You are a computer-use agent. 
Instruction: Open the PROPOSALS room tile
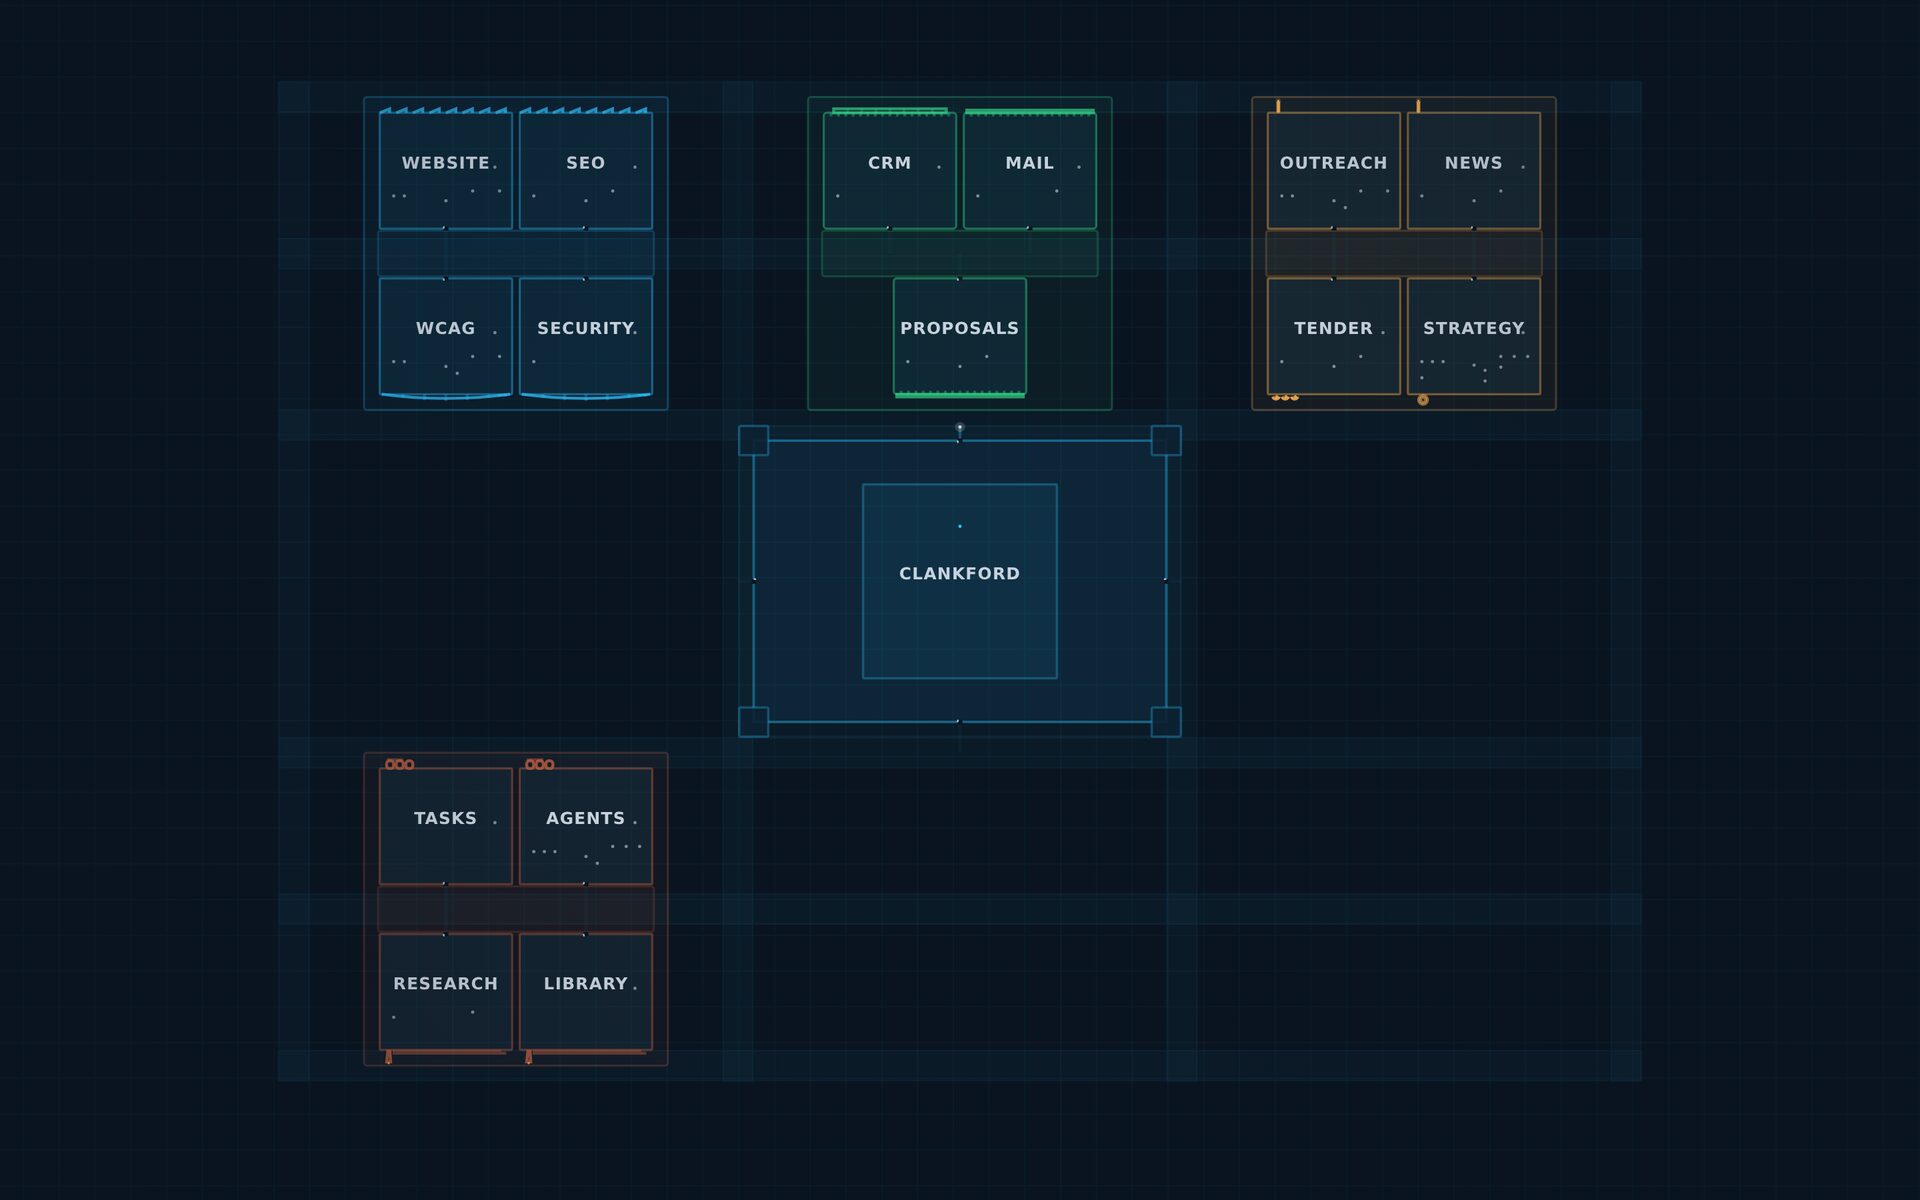[960, 336]
